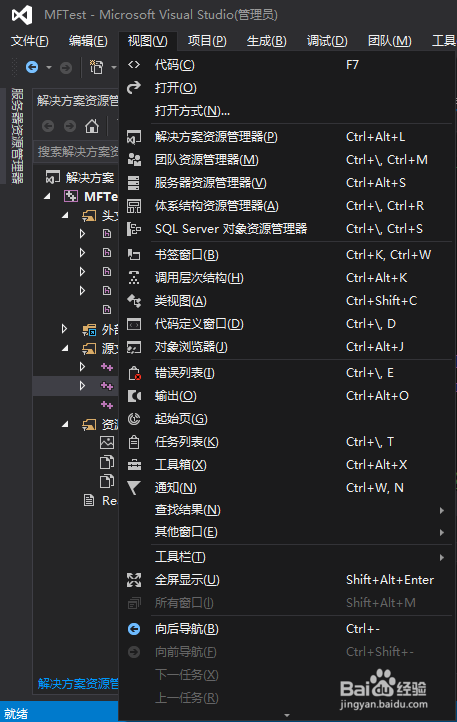
Task: Open the 调试(D) menu
Action: [327, 41]
